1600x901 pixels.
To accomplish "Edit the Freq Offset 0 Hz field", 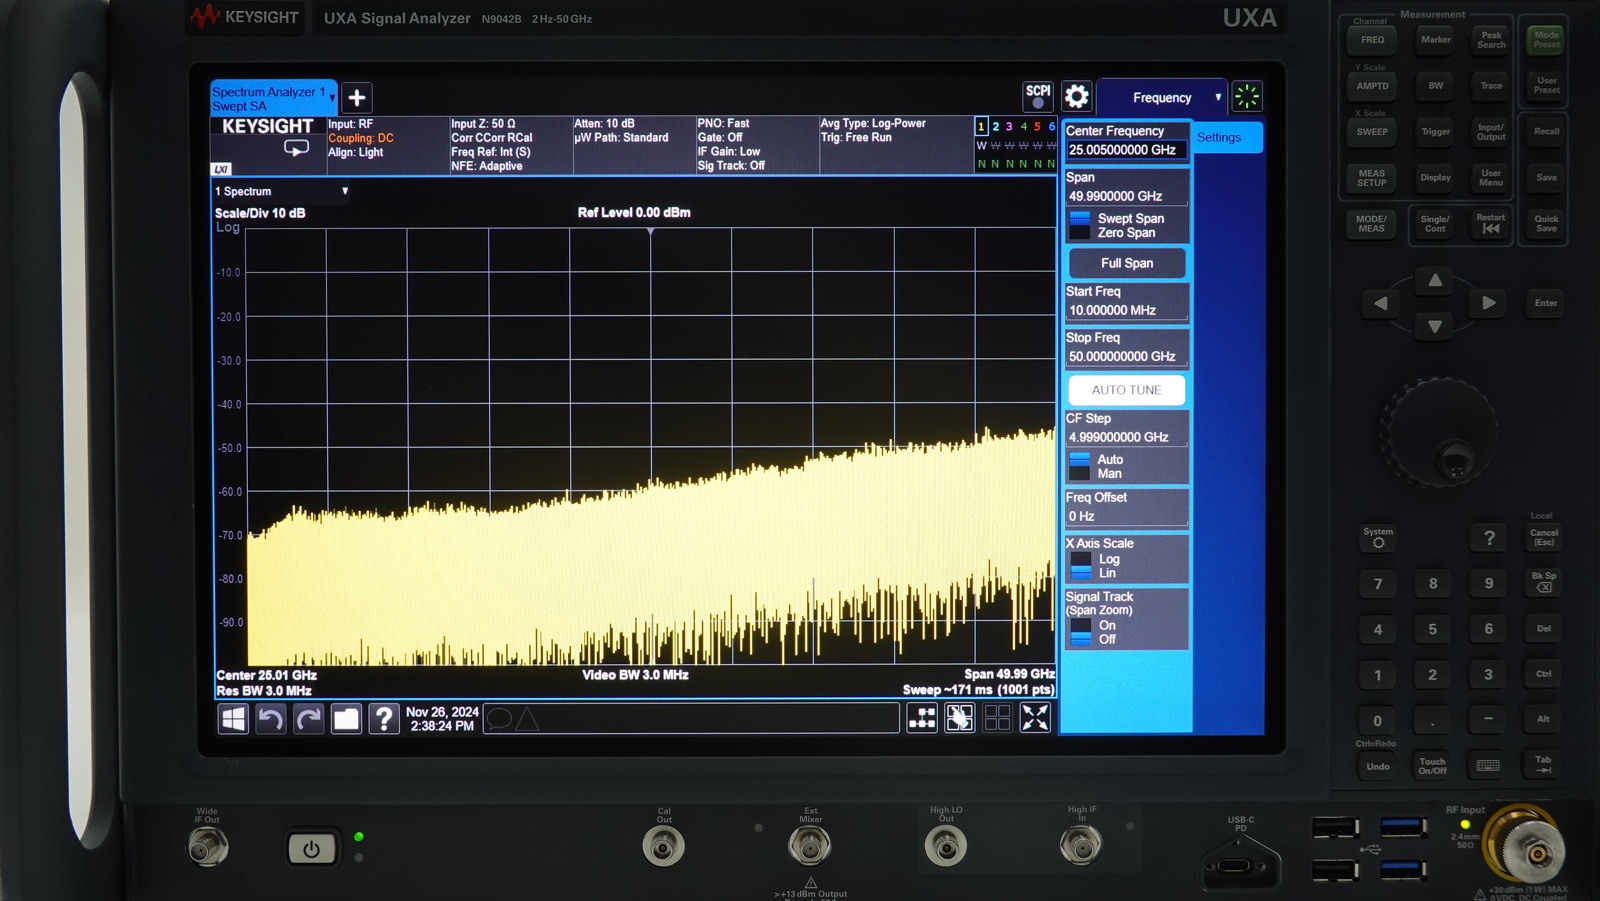I will click(x=1127, y=516).
